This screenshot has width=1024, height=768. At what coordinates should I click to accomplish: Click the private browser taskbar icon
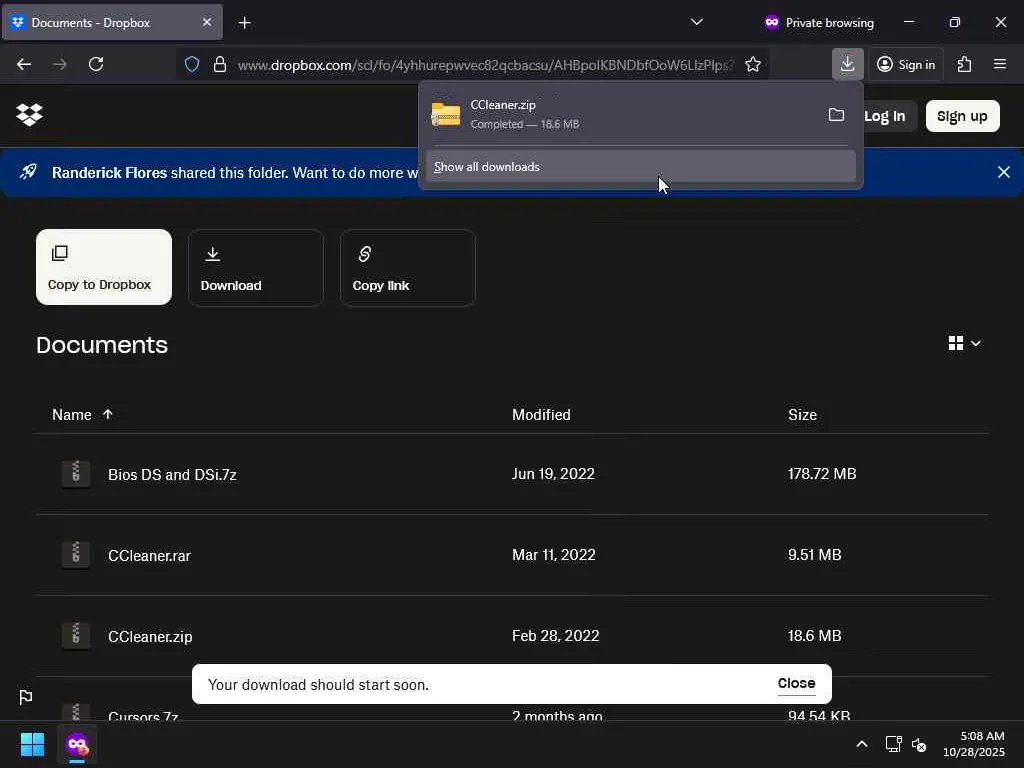[77, 744]
